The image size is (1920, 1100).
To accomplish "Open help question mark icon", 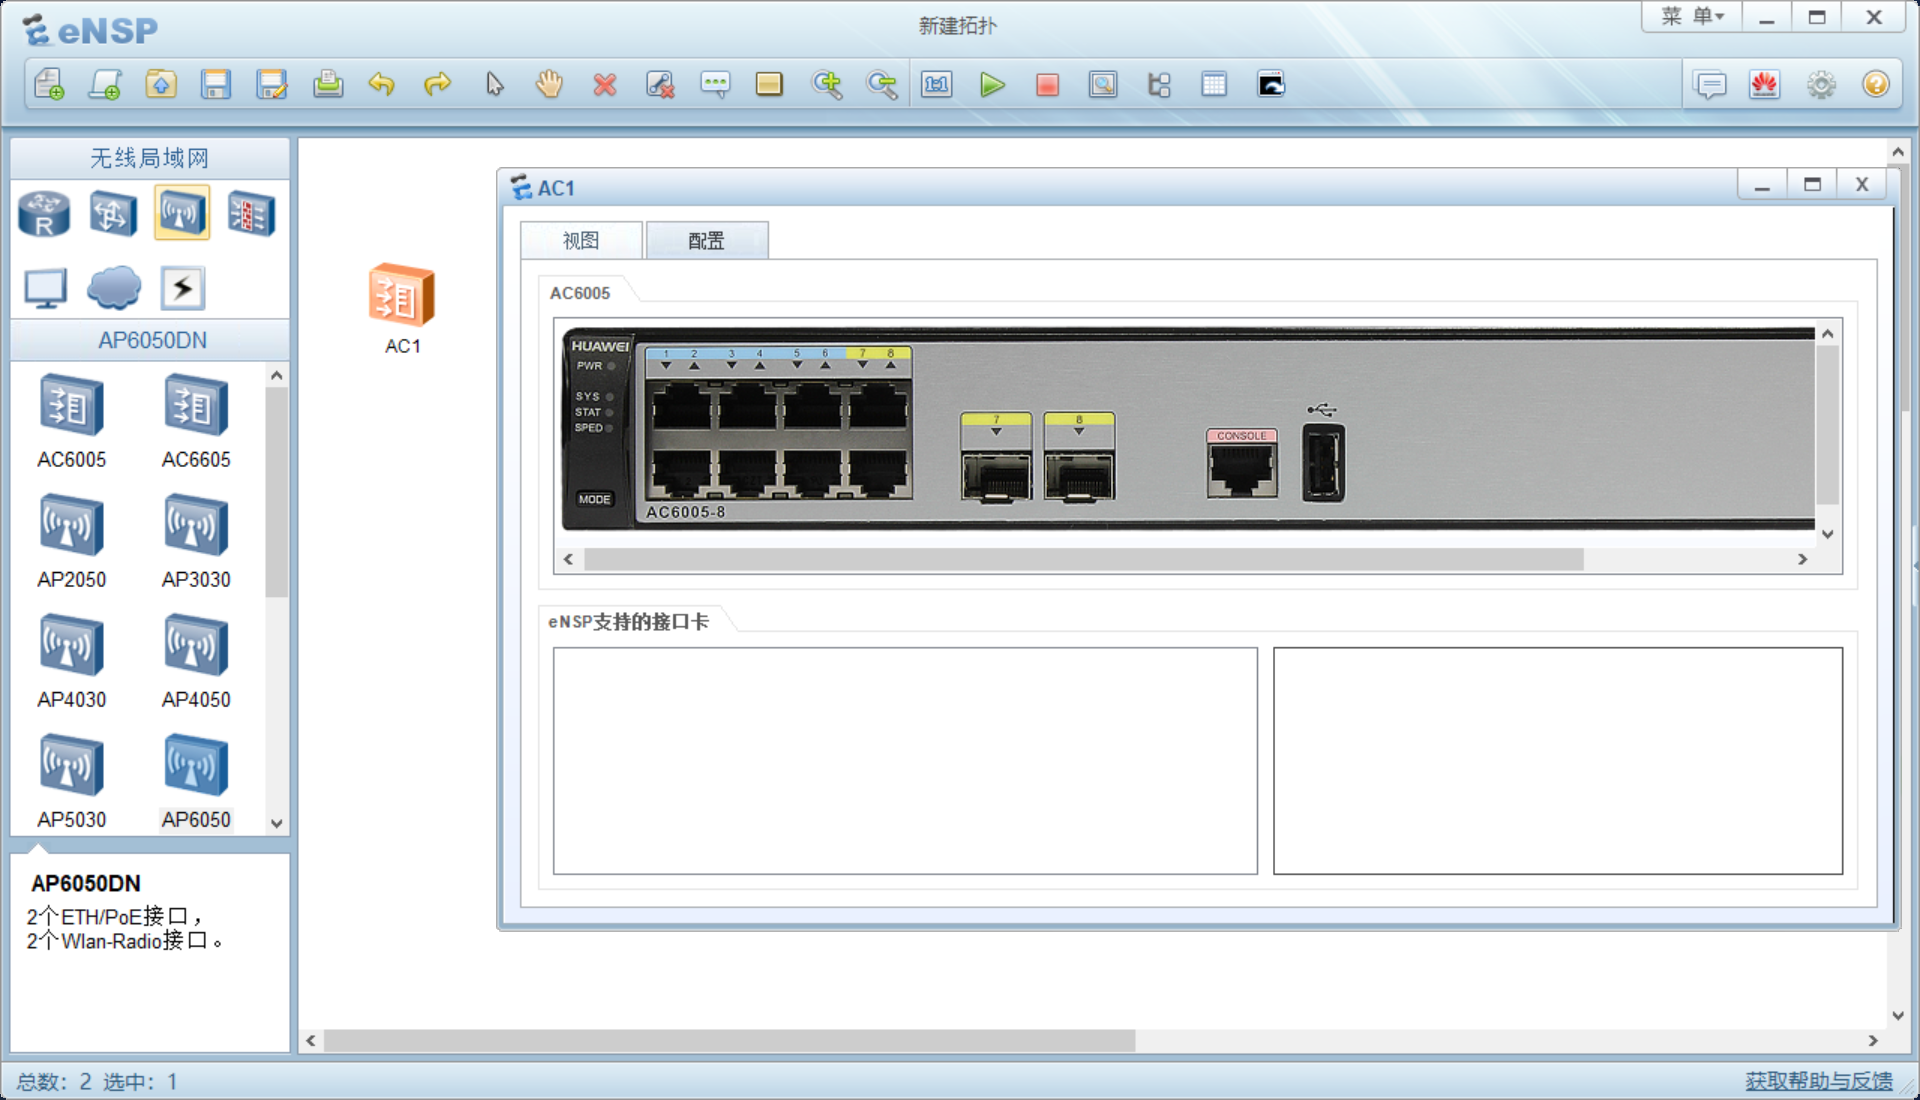I will coord(1876,85).
